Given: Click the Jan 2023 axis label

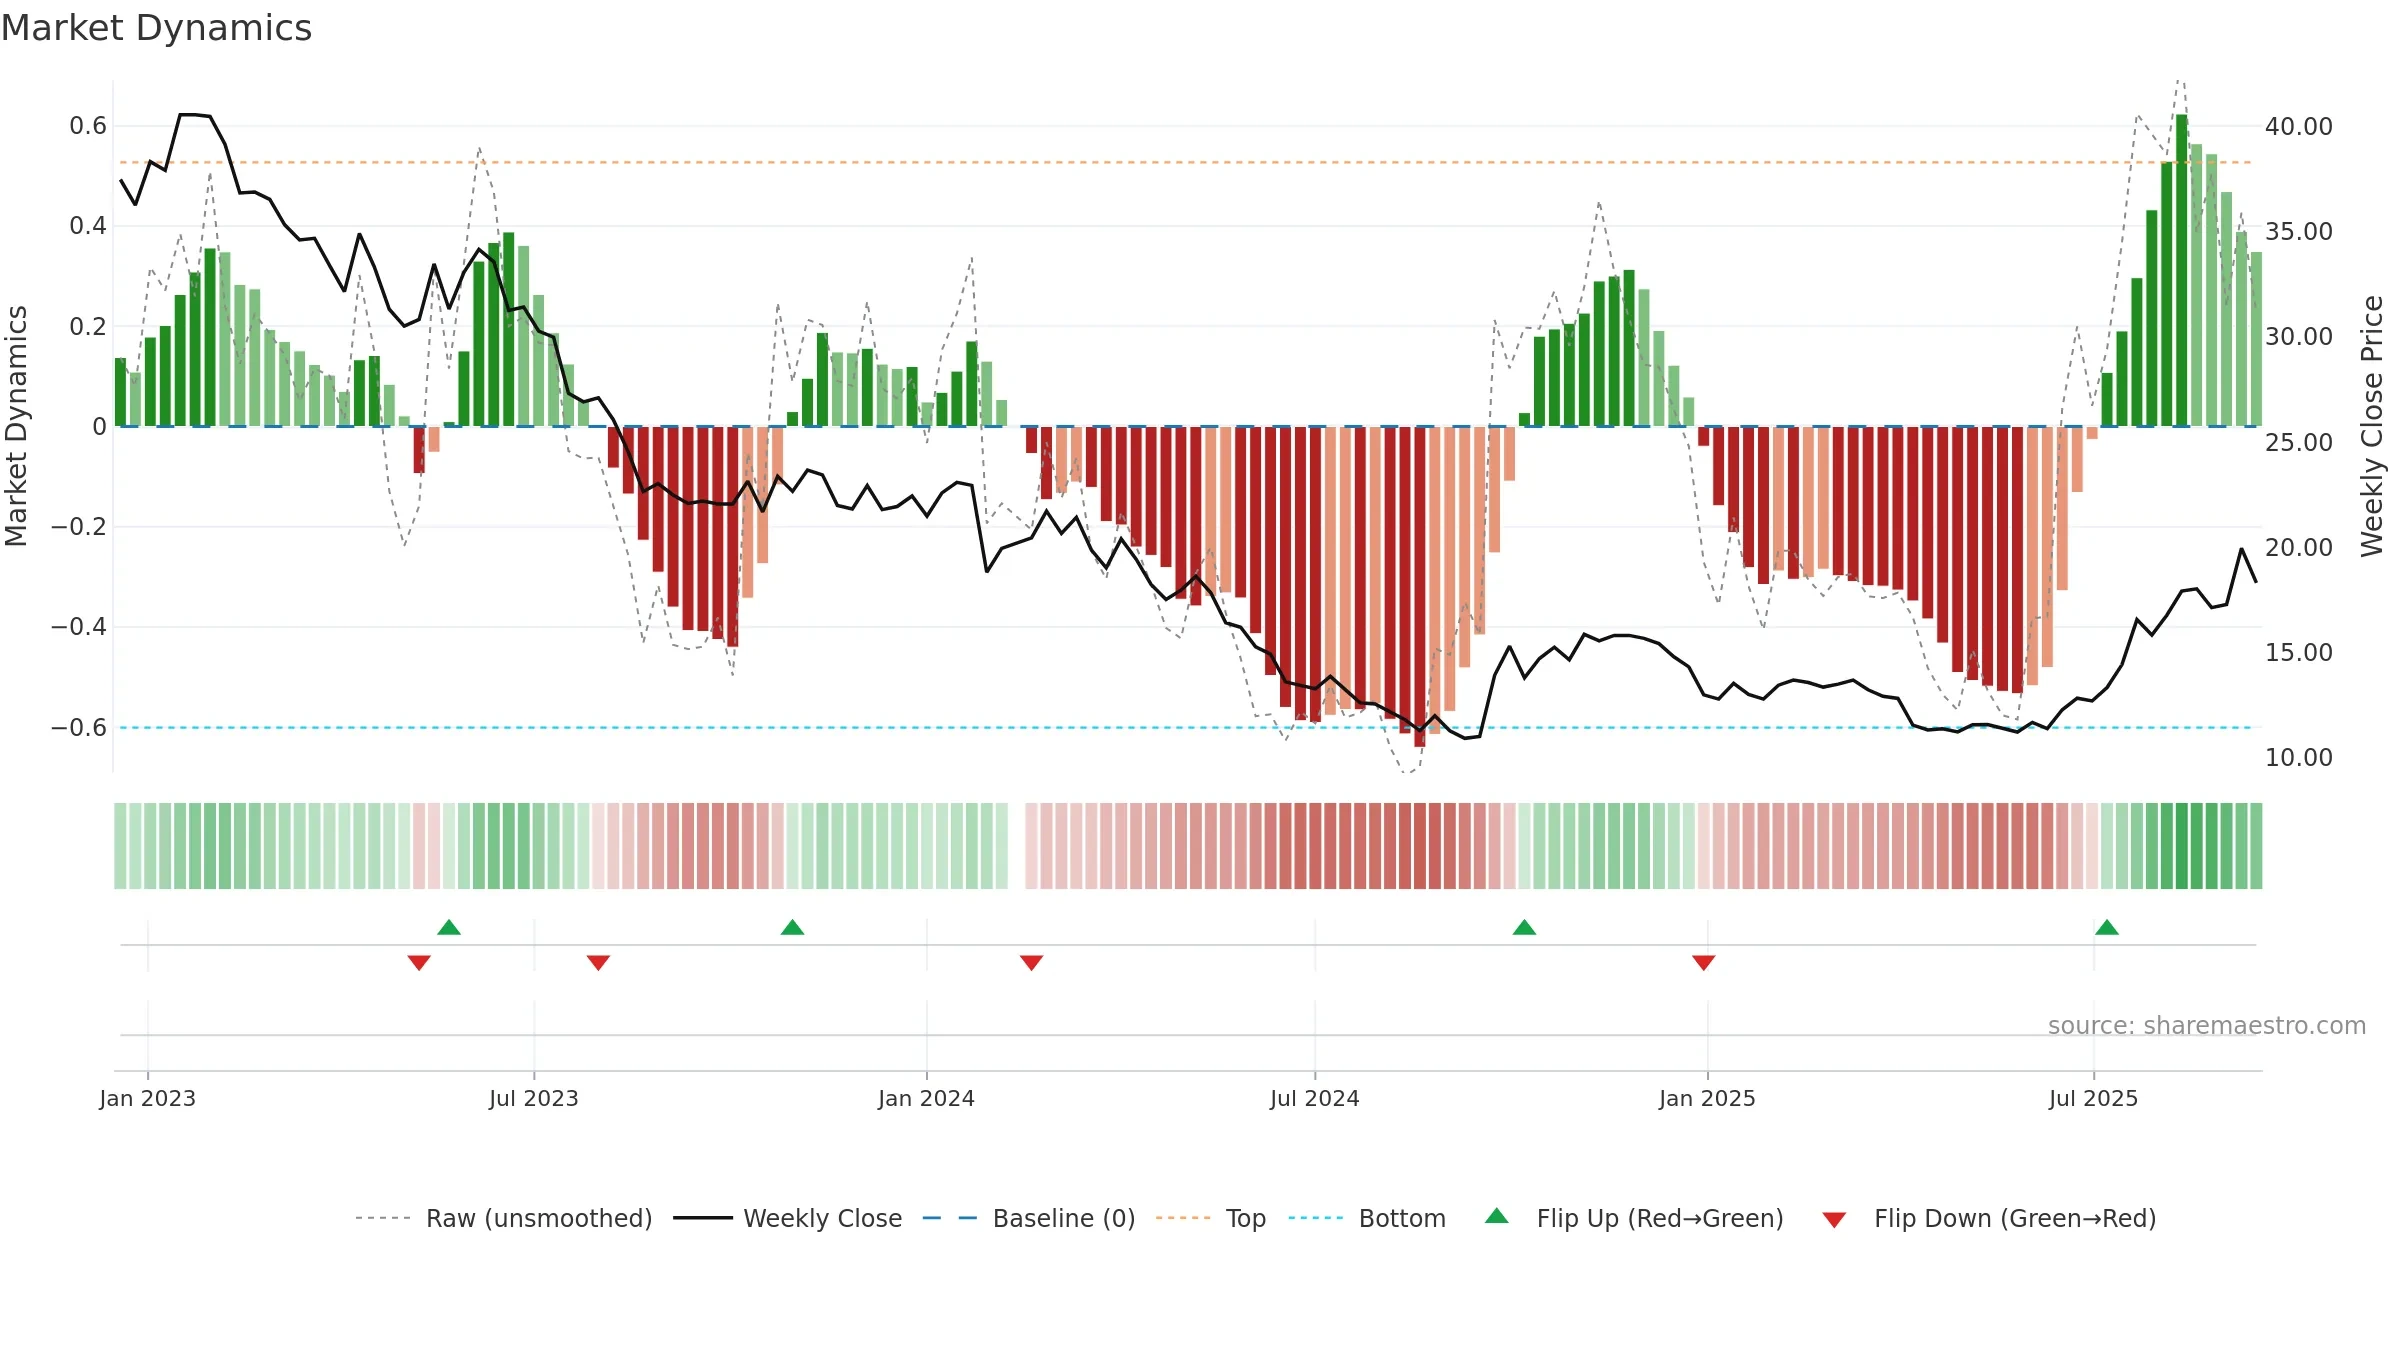Looking at the screenshot, I should [147, 1098].
